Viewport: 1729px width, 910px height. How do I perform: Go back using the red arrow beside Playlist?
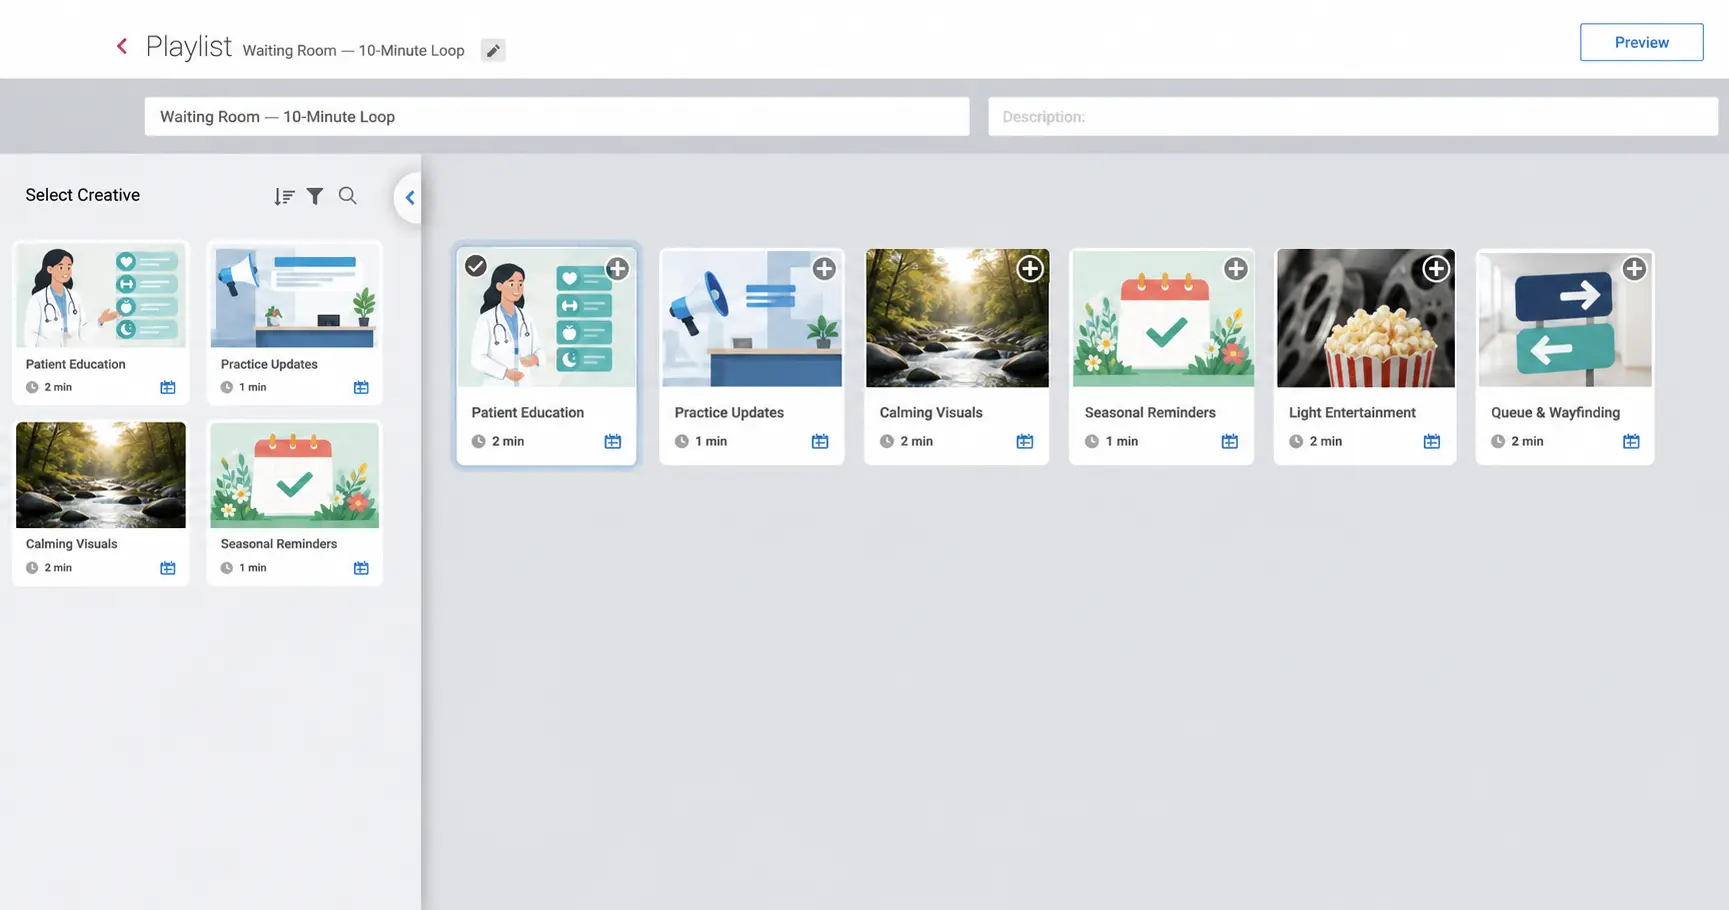(x=122, y=46)
